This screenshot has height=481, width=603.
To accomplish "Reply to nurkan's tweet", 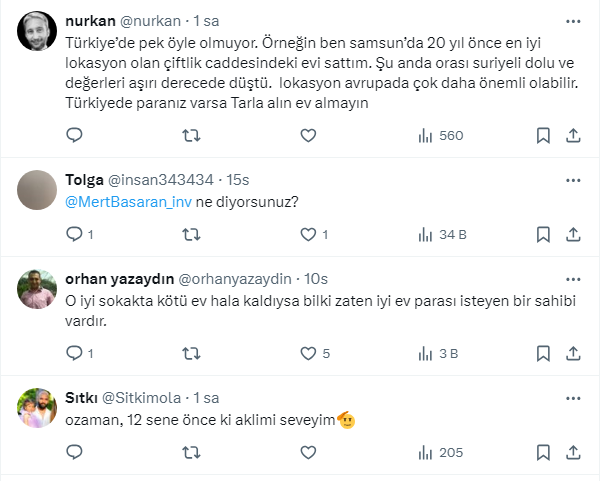I will click(73, 135).
